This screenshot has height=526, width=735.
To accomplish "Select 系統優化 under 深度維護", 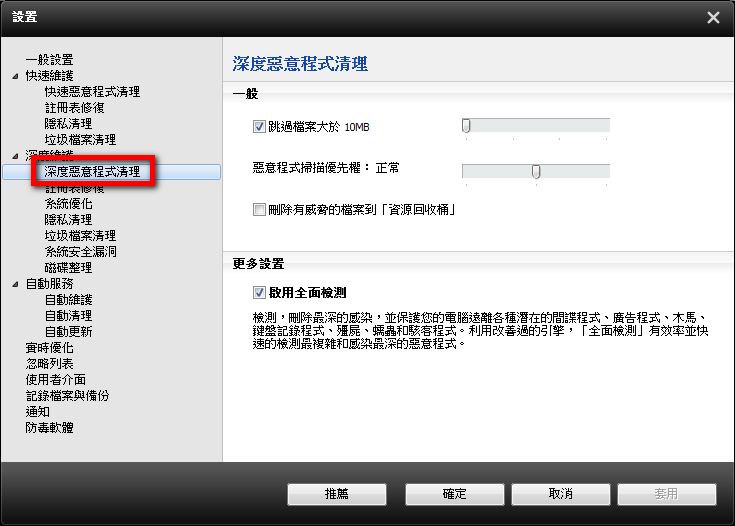I will (68, 204).
